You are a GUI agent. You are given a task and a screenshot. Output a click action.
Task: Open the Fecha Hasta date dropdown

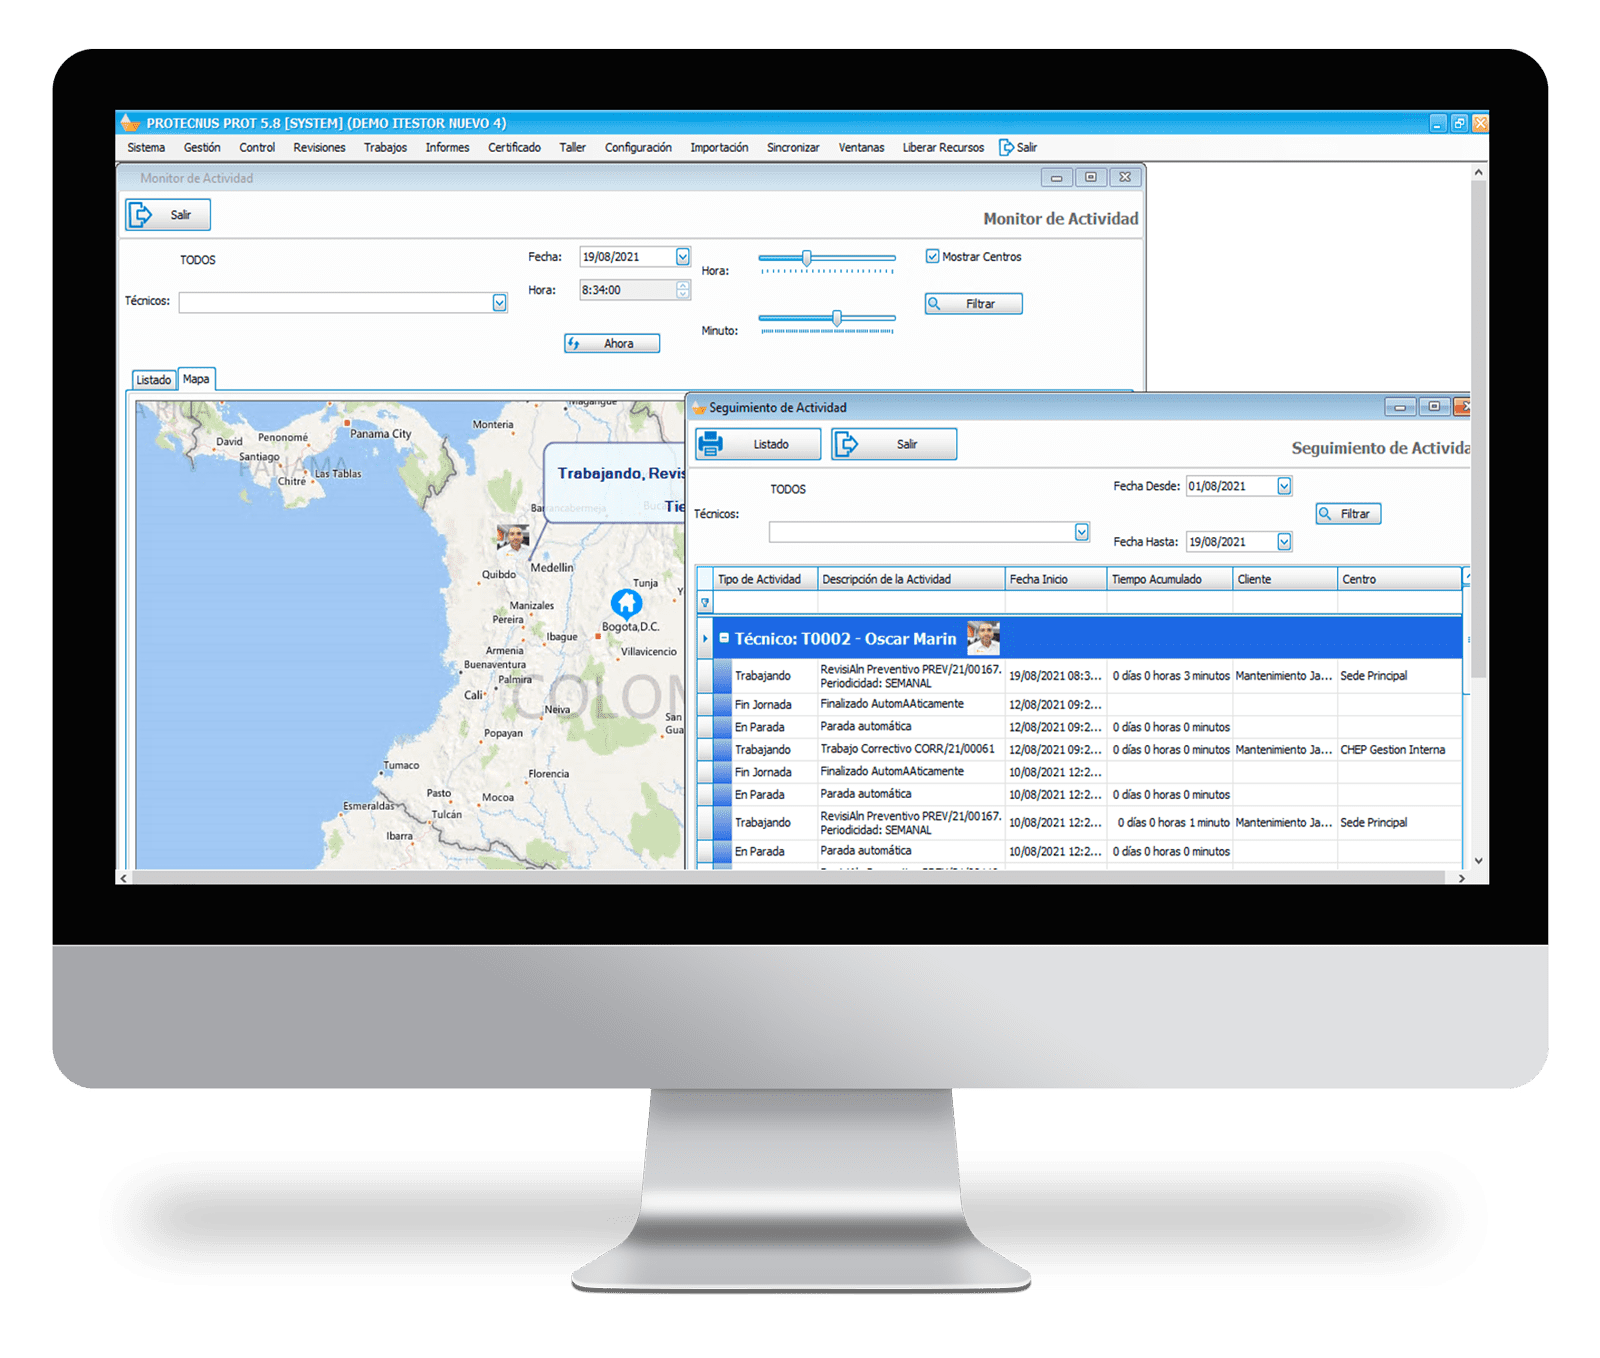coord(1284,542)
